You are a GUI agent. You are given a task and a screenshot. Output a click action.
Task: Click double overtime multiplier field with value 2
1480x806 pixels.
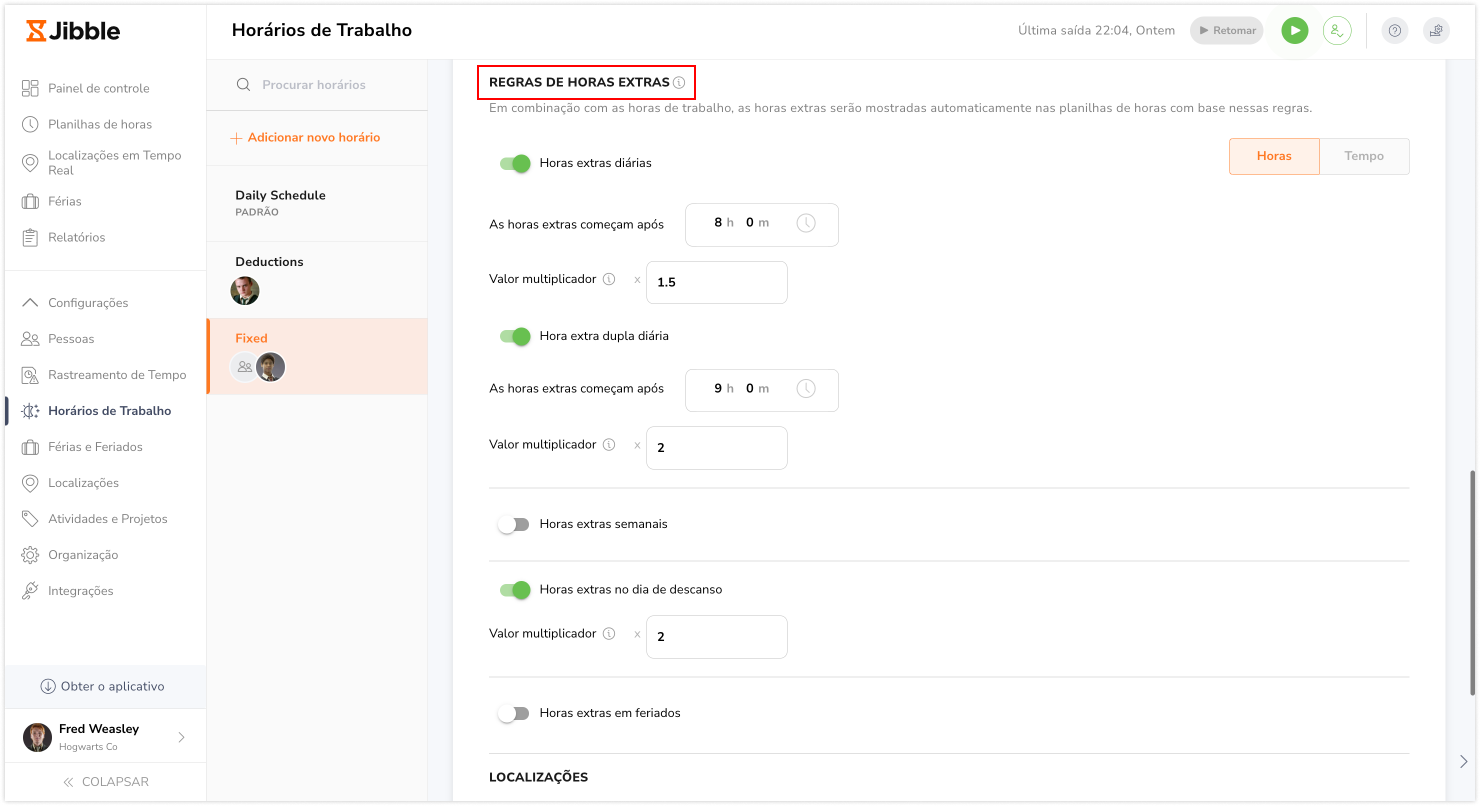coord(717,448)
